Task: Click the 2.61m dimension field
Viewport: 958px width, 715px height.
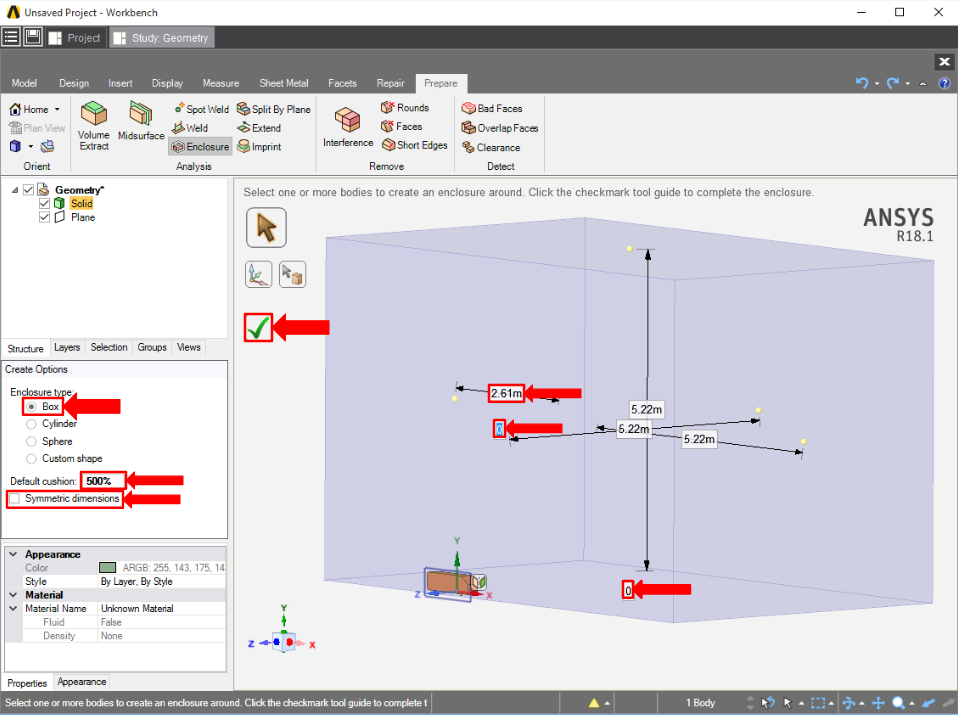Action: point(506,393)
